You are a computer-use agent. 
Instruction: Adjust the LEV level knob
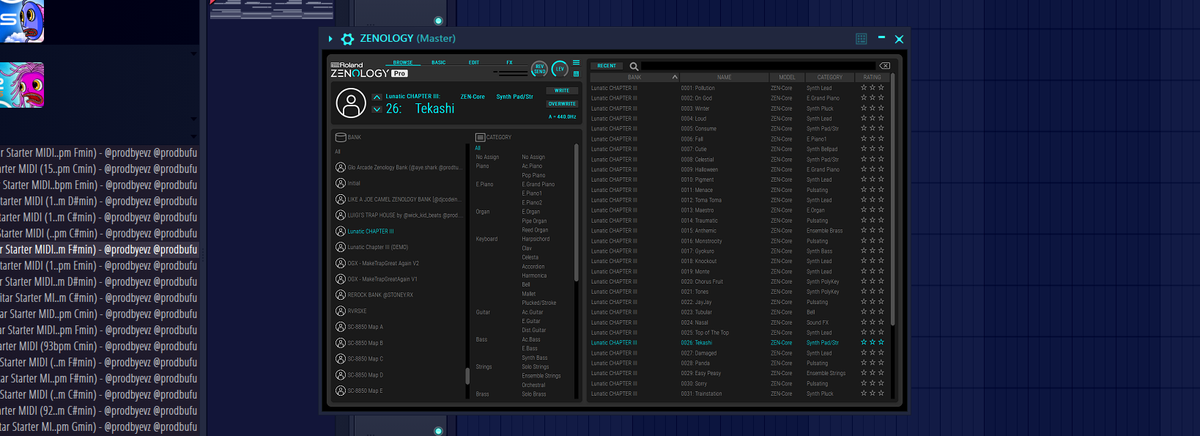click(x=560, y=69)
